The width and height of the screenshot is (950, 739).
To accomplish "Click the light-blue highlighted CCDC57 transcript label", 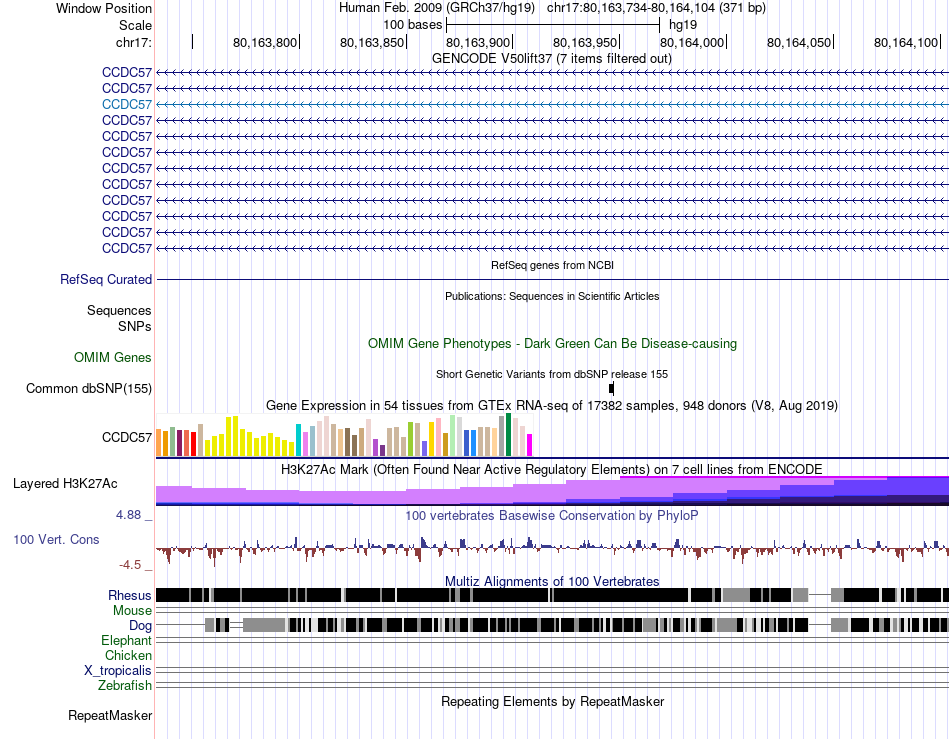I will (x=127, y=104).
